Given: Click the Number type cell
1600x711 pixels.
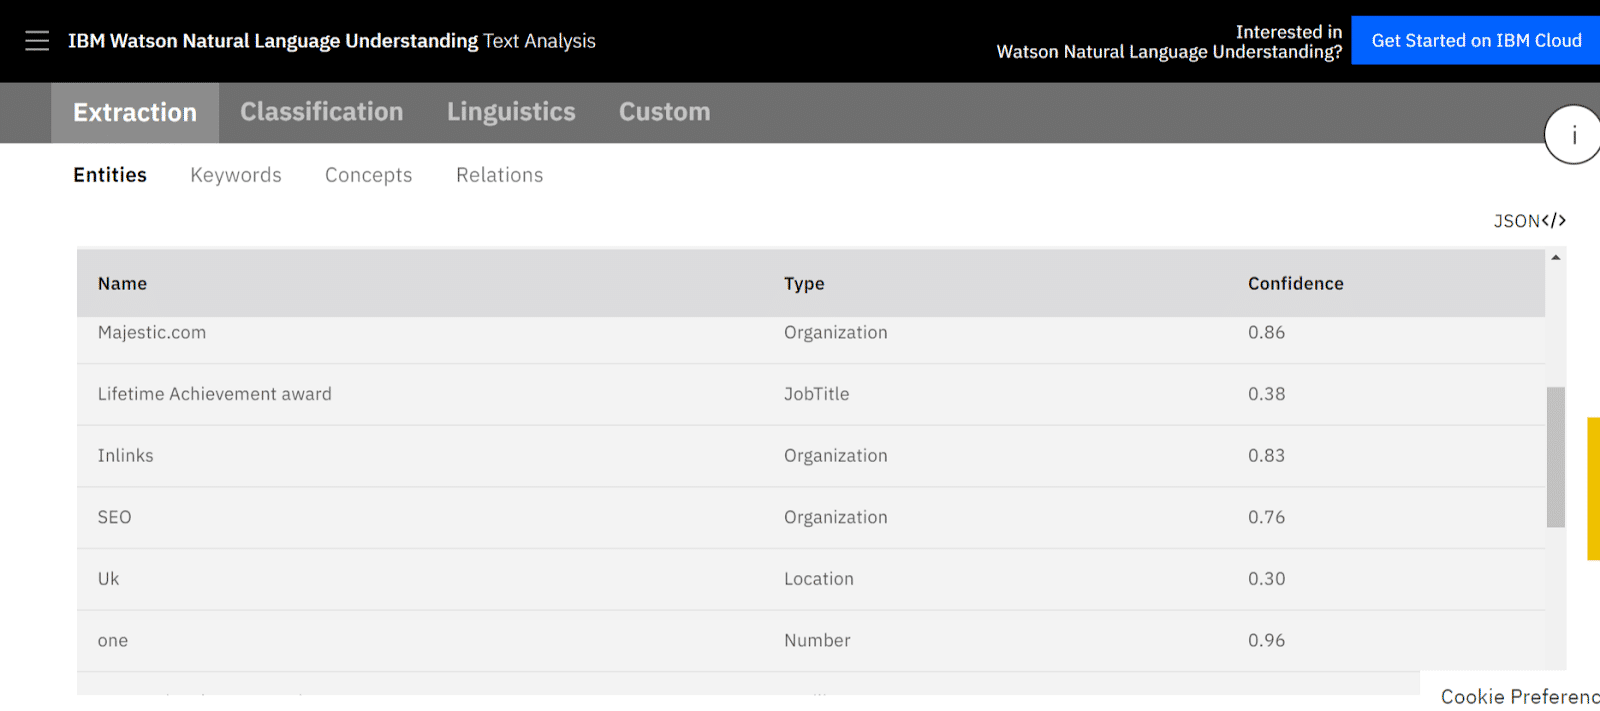Looking at the screenshot, I should [x=817, y=641].
